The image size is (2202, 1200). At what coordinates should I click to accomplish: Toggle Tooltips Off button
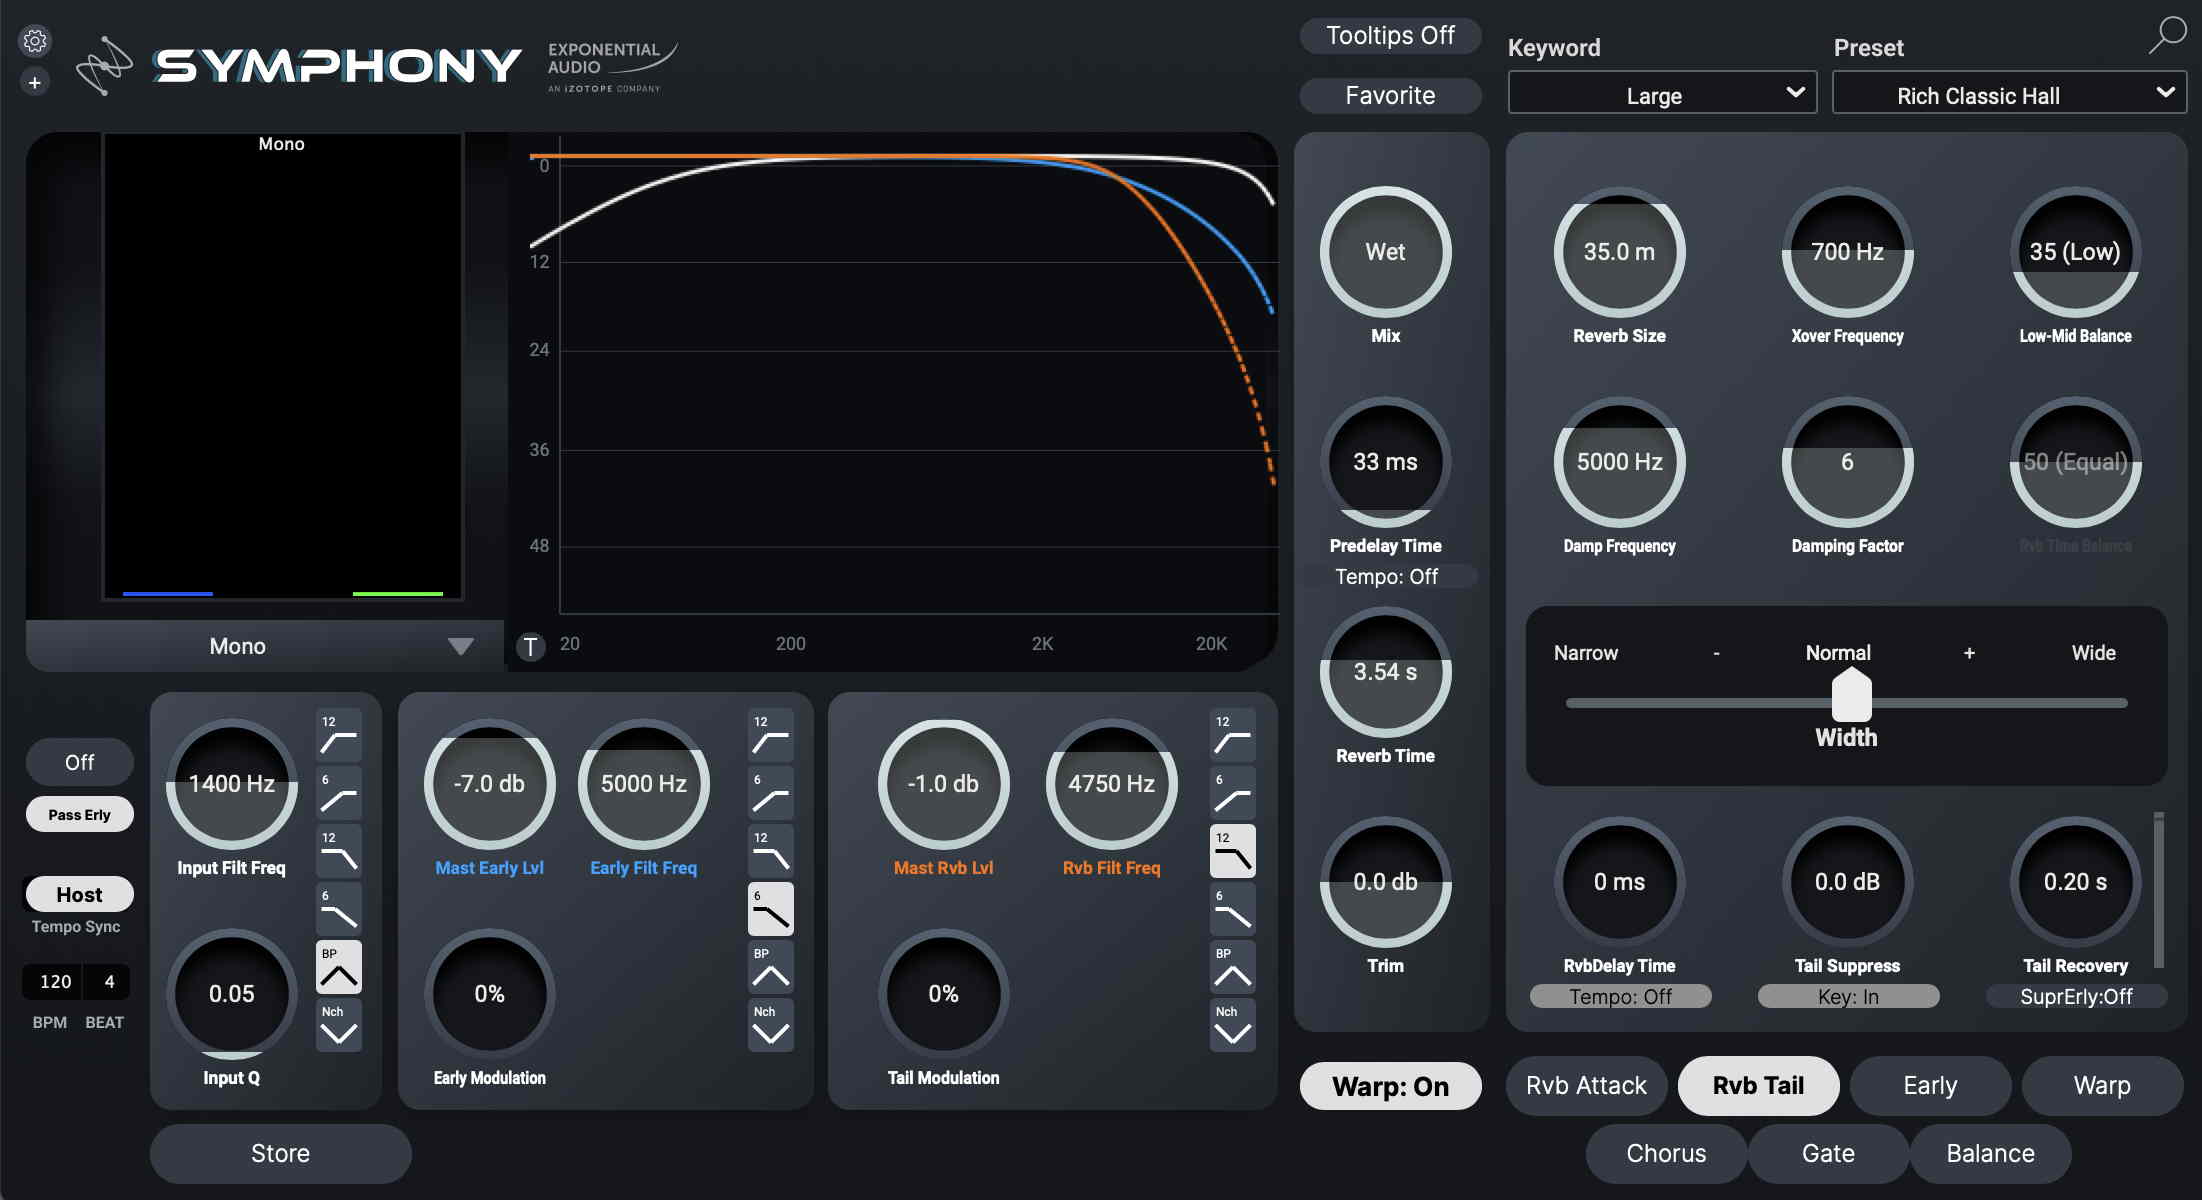1390,36
